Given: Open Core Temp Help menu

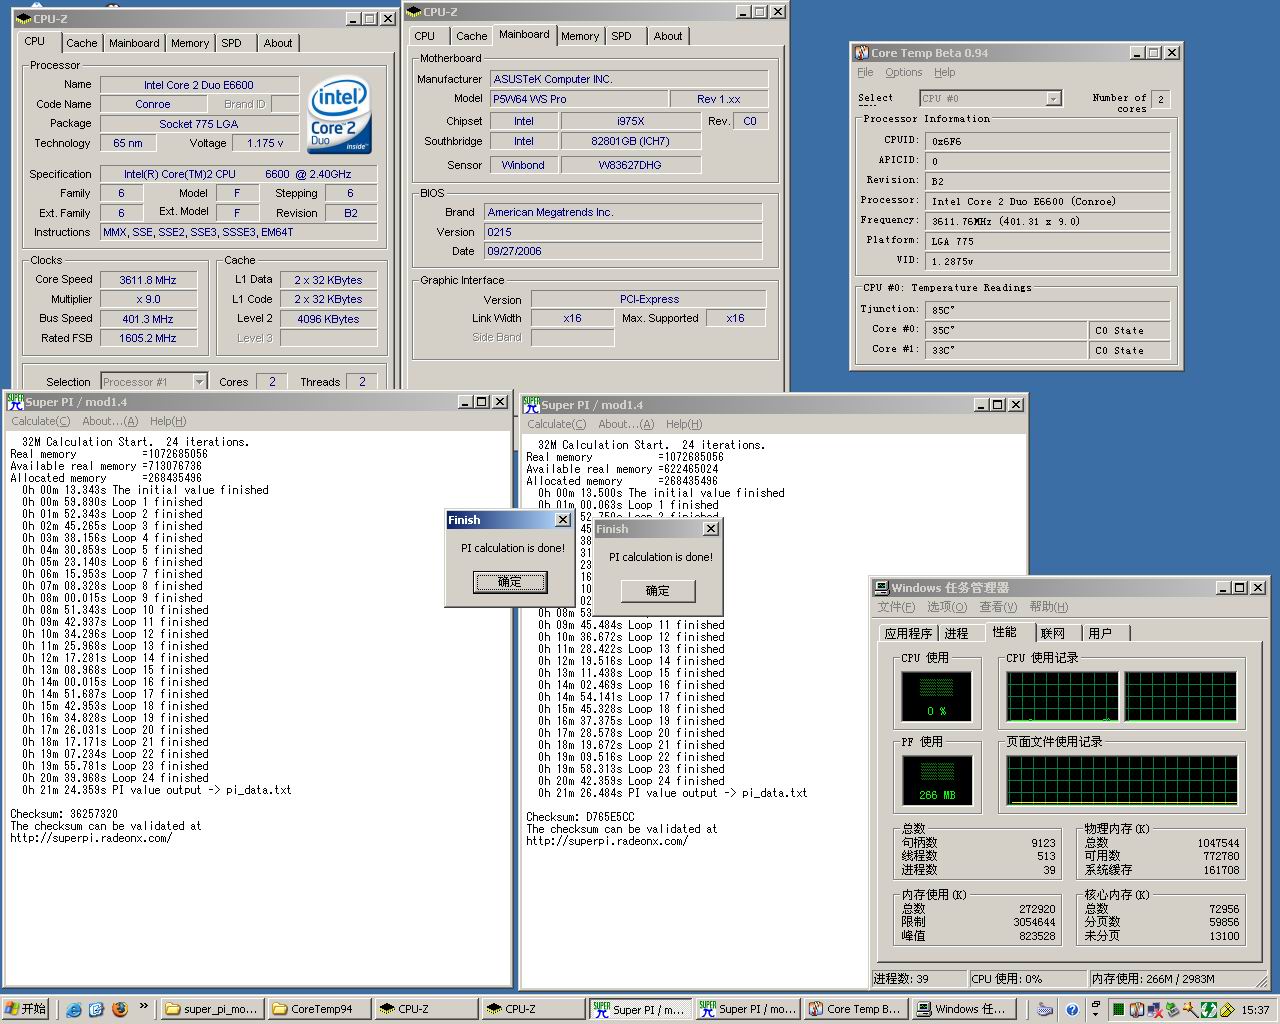Looking at the screenshot, I should (x=944, y=72).
